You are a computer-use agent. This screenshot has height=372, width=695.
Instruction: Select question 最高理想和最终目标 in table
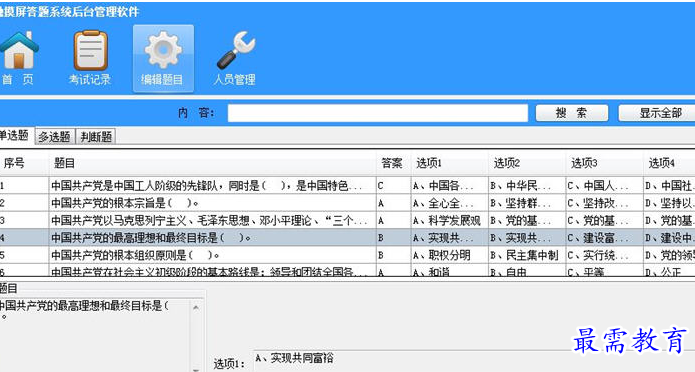[x=213, y=238]
